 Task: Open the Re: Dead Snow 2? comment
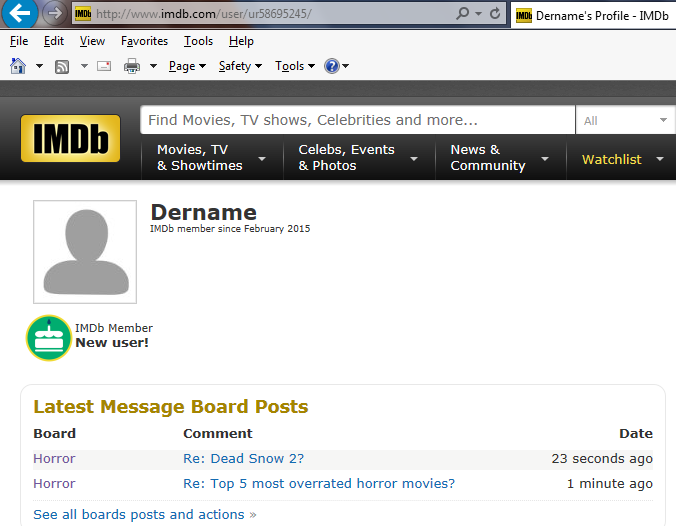coord(244,458)
